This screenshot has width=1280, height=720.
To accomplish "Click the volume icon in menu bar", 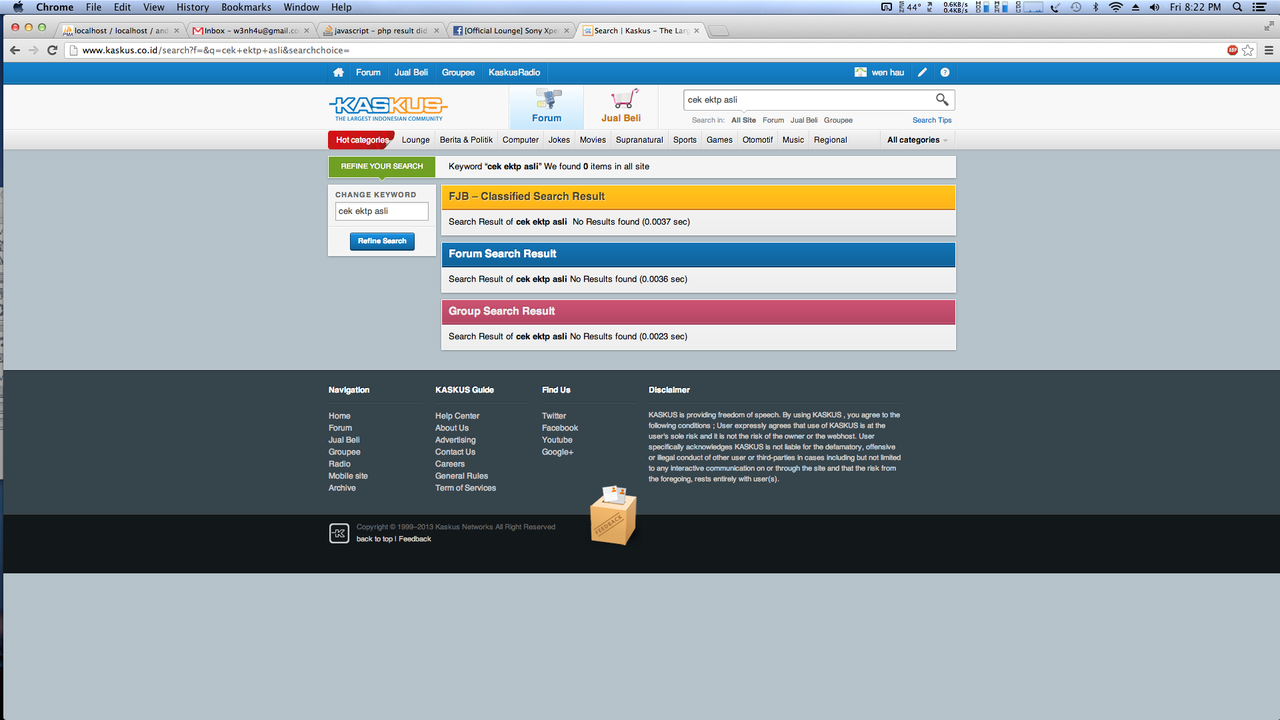I will coord(1155,7).
